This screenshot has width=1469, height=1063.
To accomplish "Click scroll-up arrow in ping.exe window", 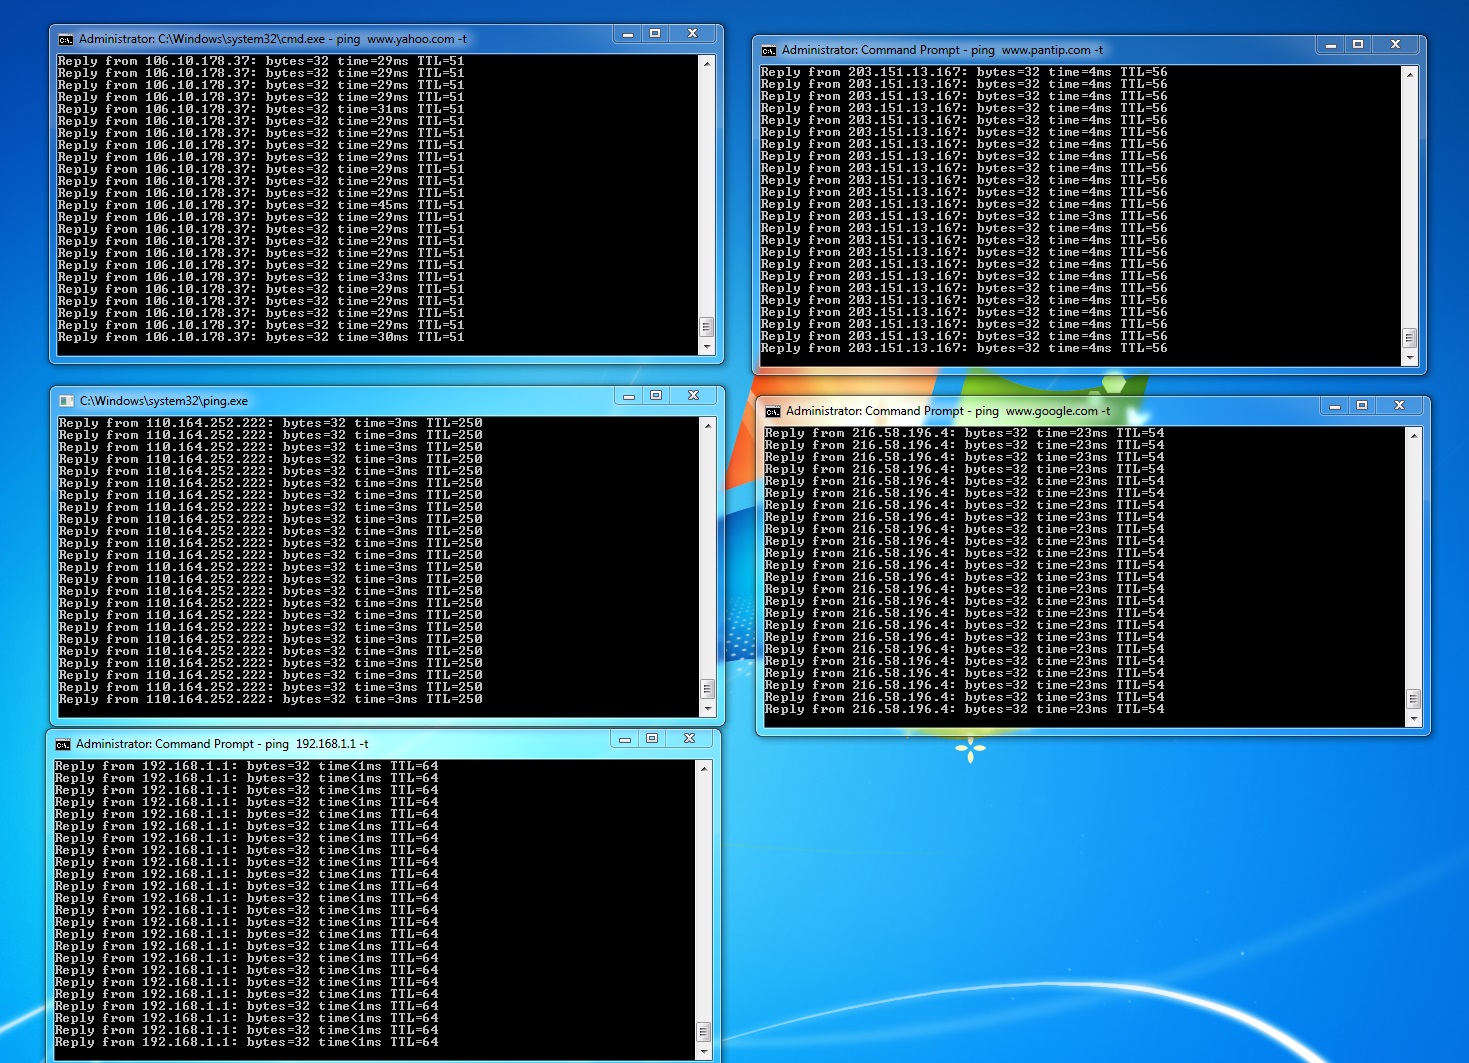I will (x=708, y=425).
